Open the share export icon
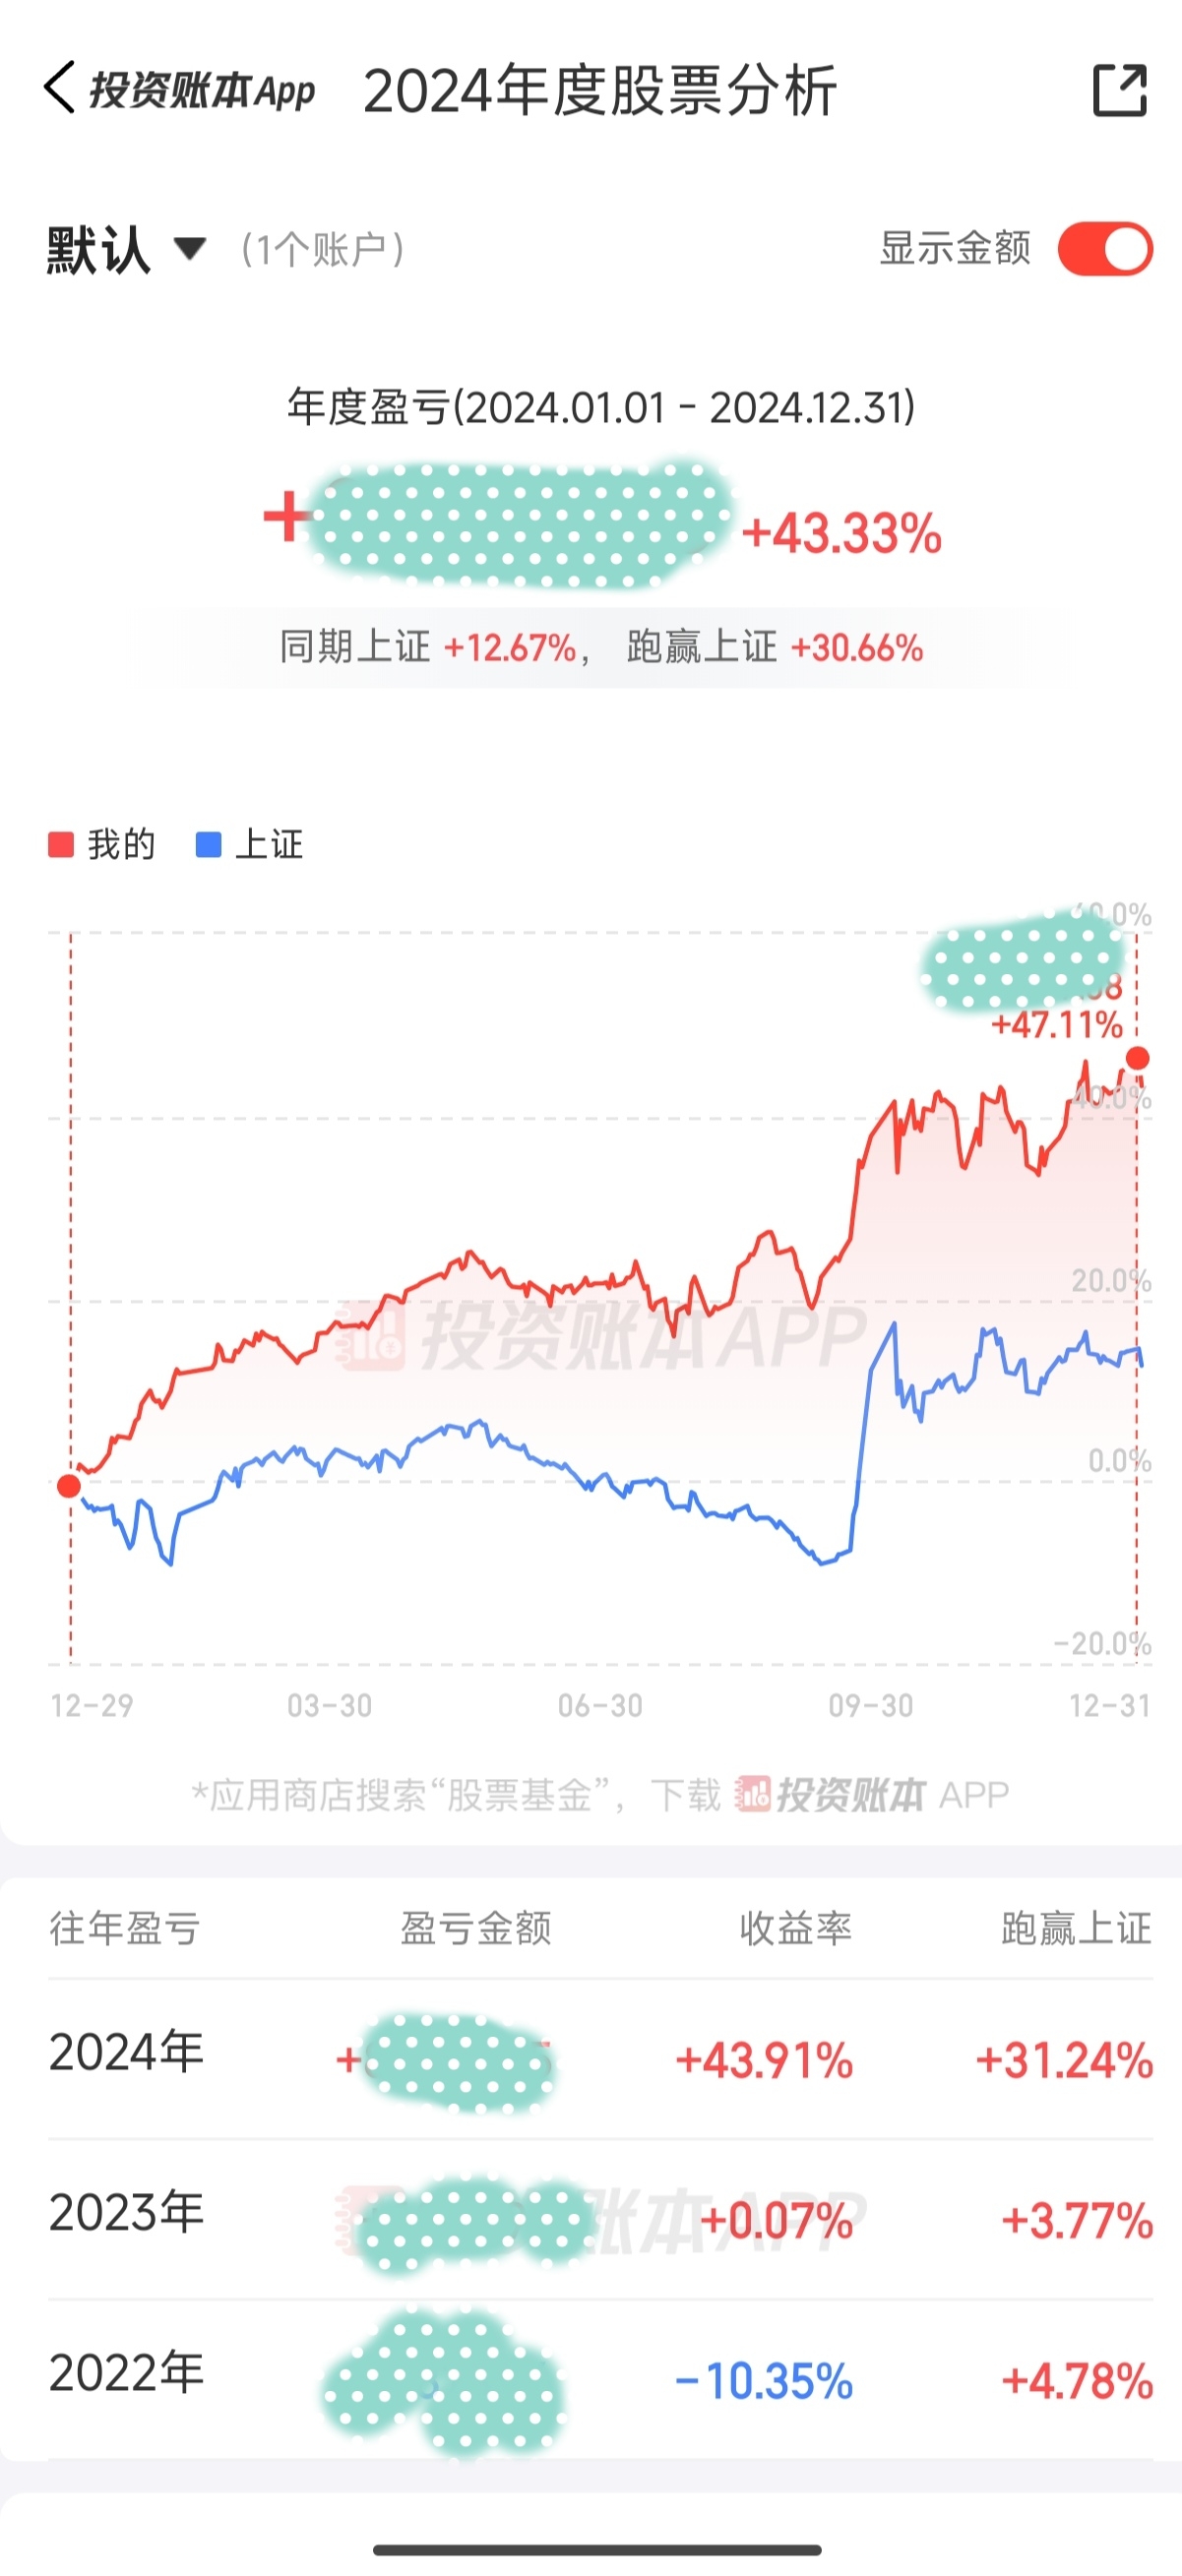This screenshot has width=1182, height=2576. [x=1119, y=91]
